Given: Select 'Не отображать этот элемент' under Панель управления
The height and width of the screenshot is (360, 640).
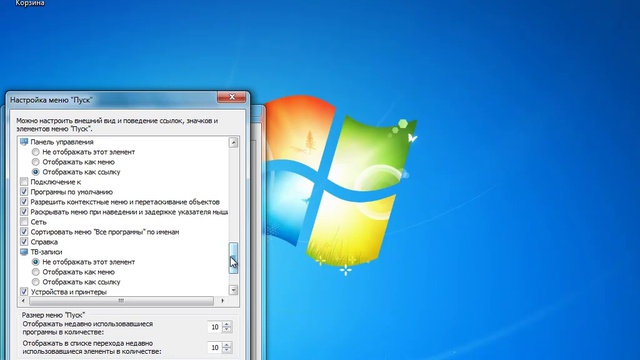Looking at the screenshot, I should 36,152.
